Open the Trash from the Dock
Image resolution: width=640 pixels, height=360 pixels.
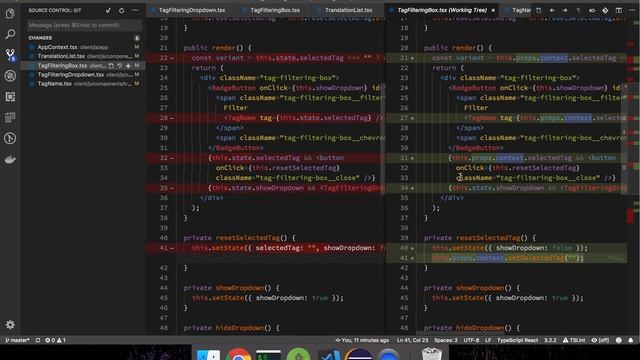(431, 354)
